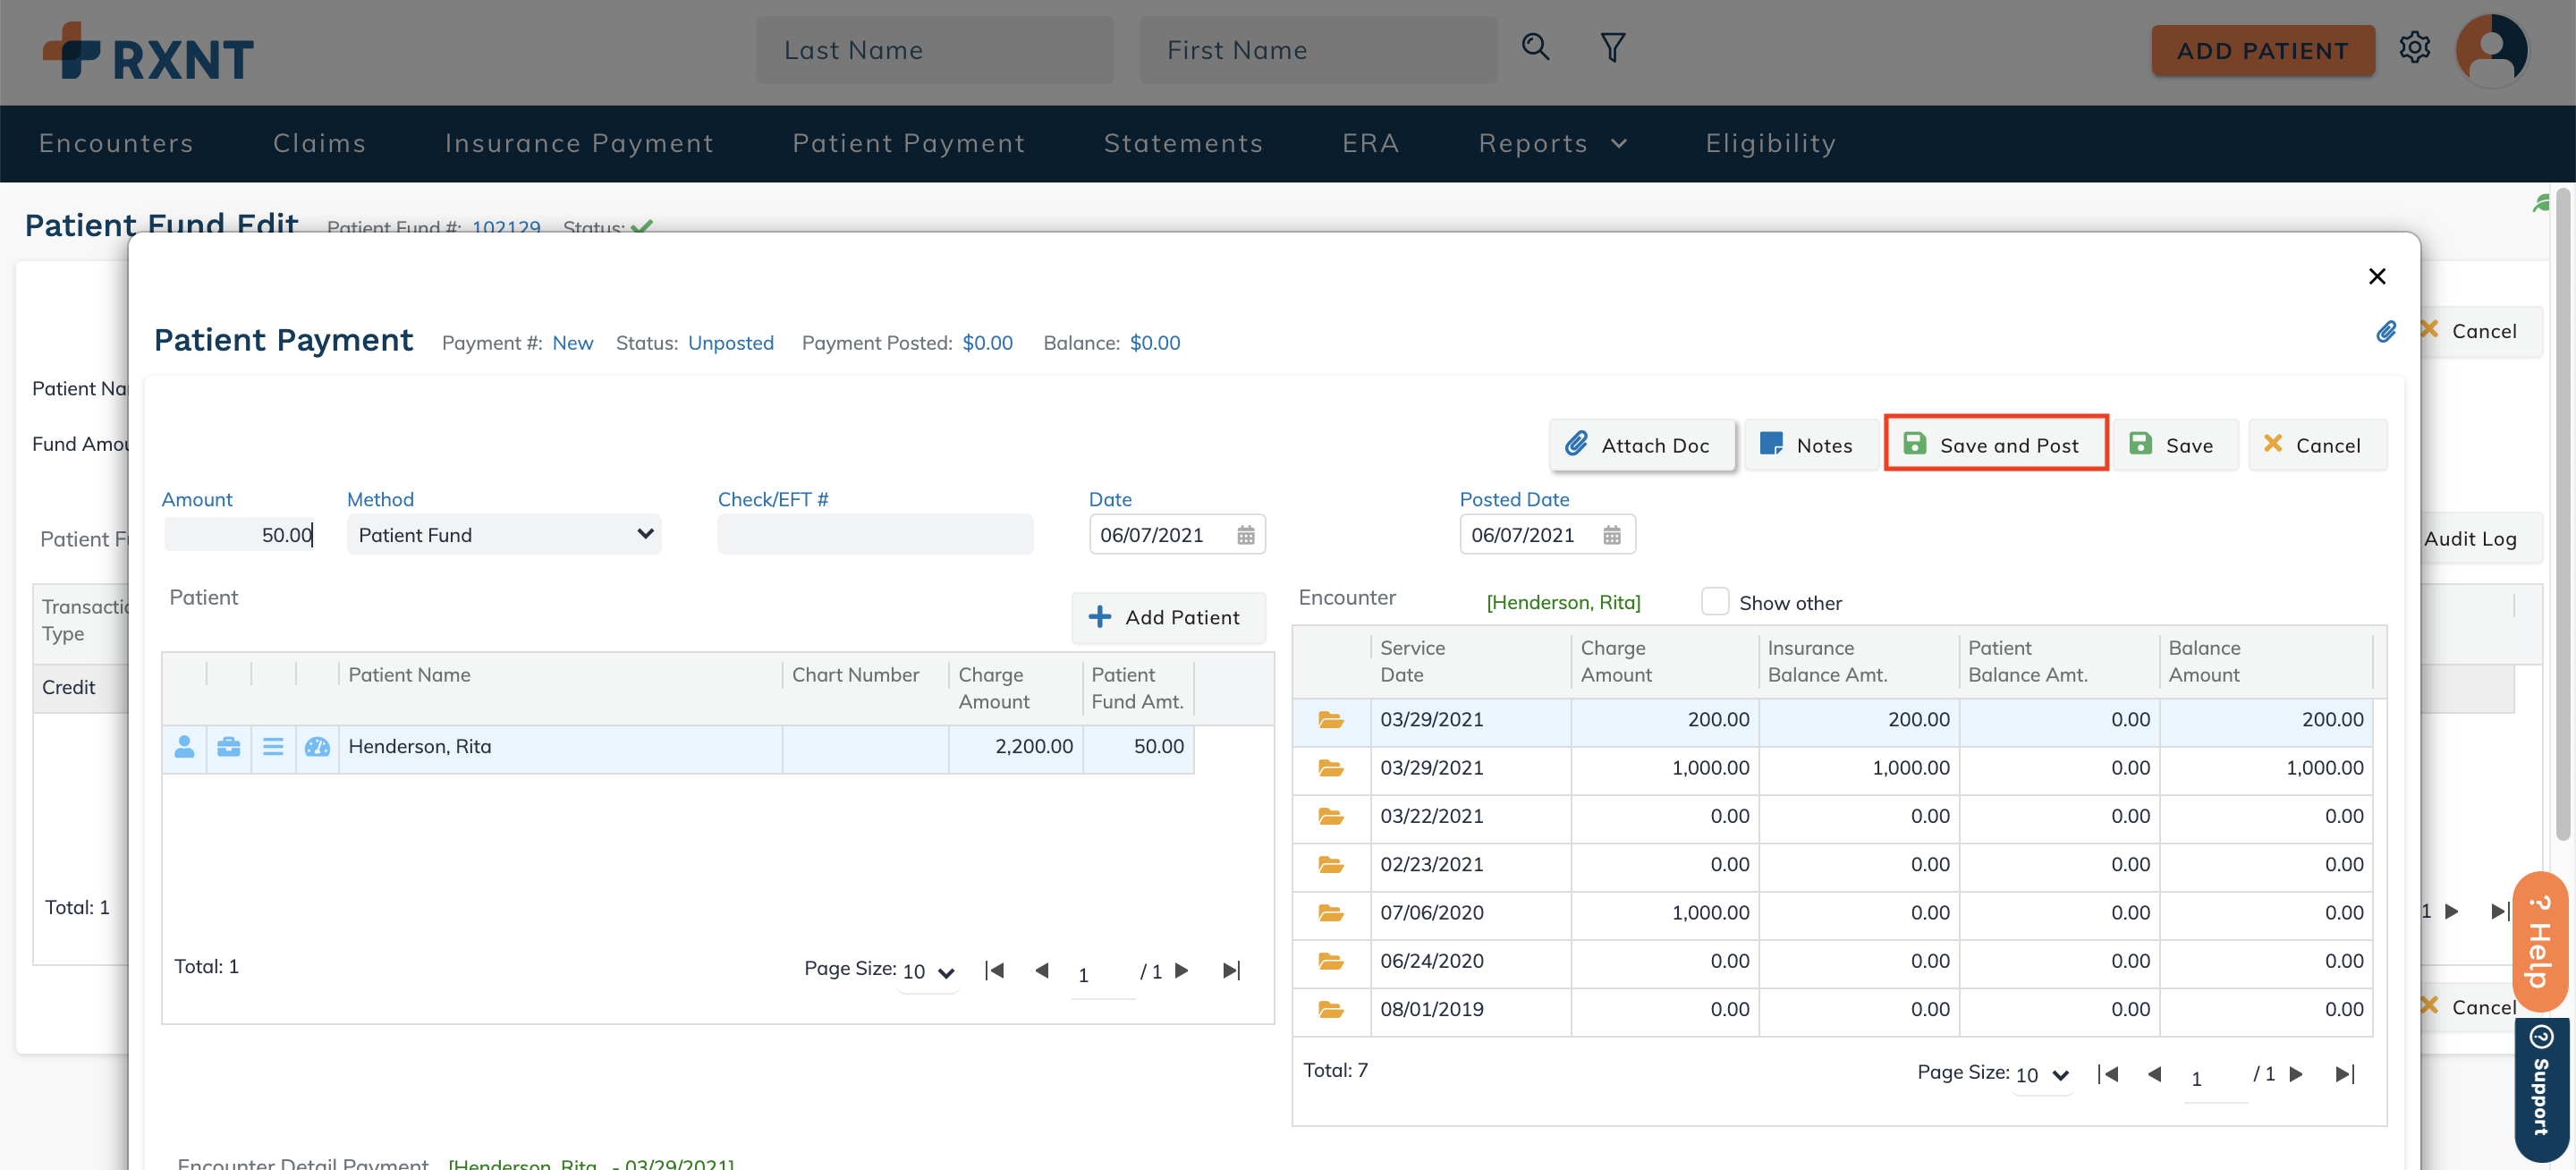The width and height of the screenshot is (2576, 1170).
Task: Open the ERA tab
Action: (1370, 144)
